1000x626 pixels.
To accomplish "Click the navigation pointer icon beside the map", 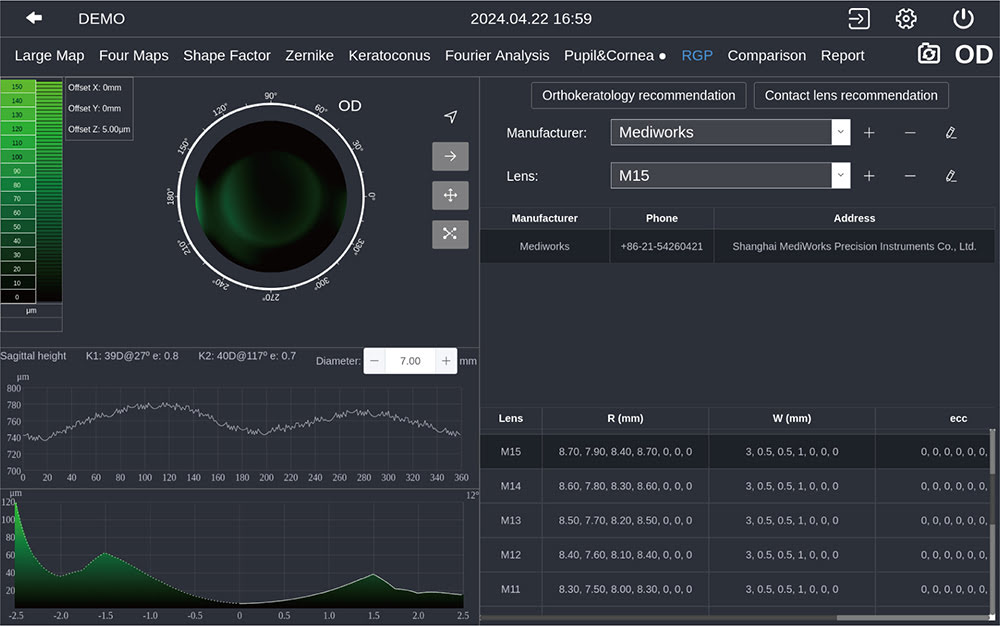I will click(x=450, y=117).
